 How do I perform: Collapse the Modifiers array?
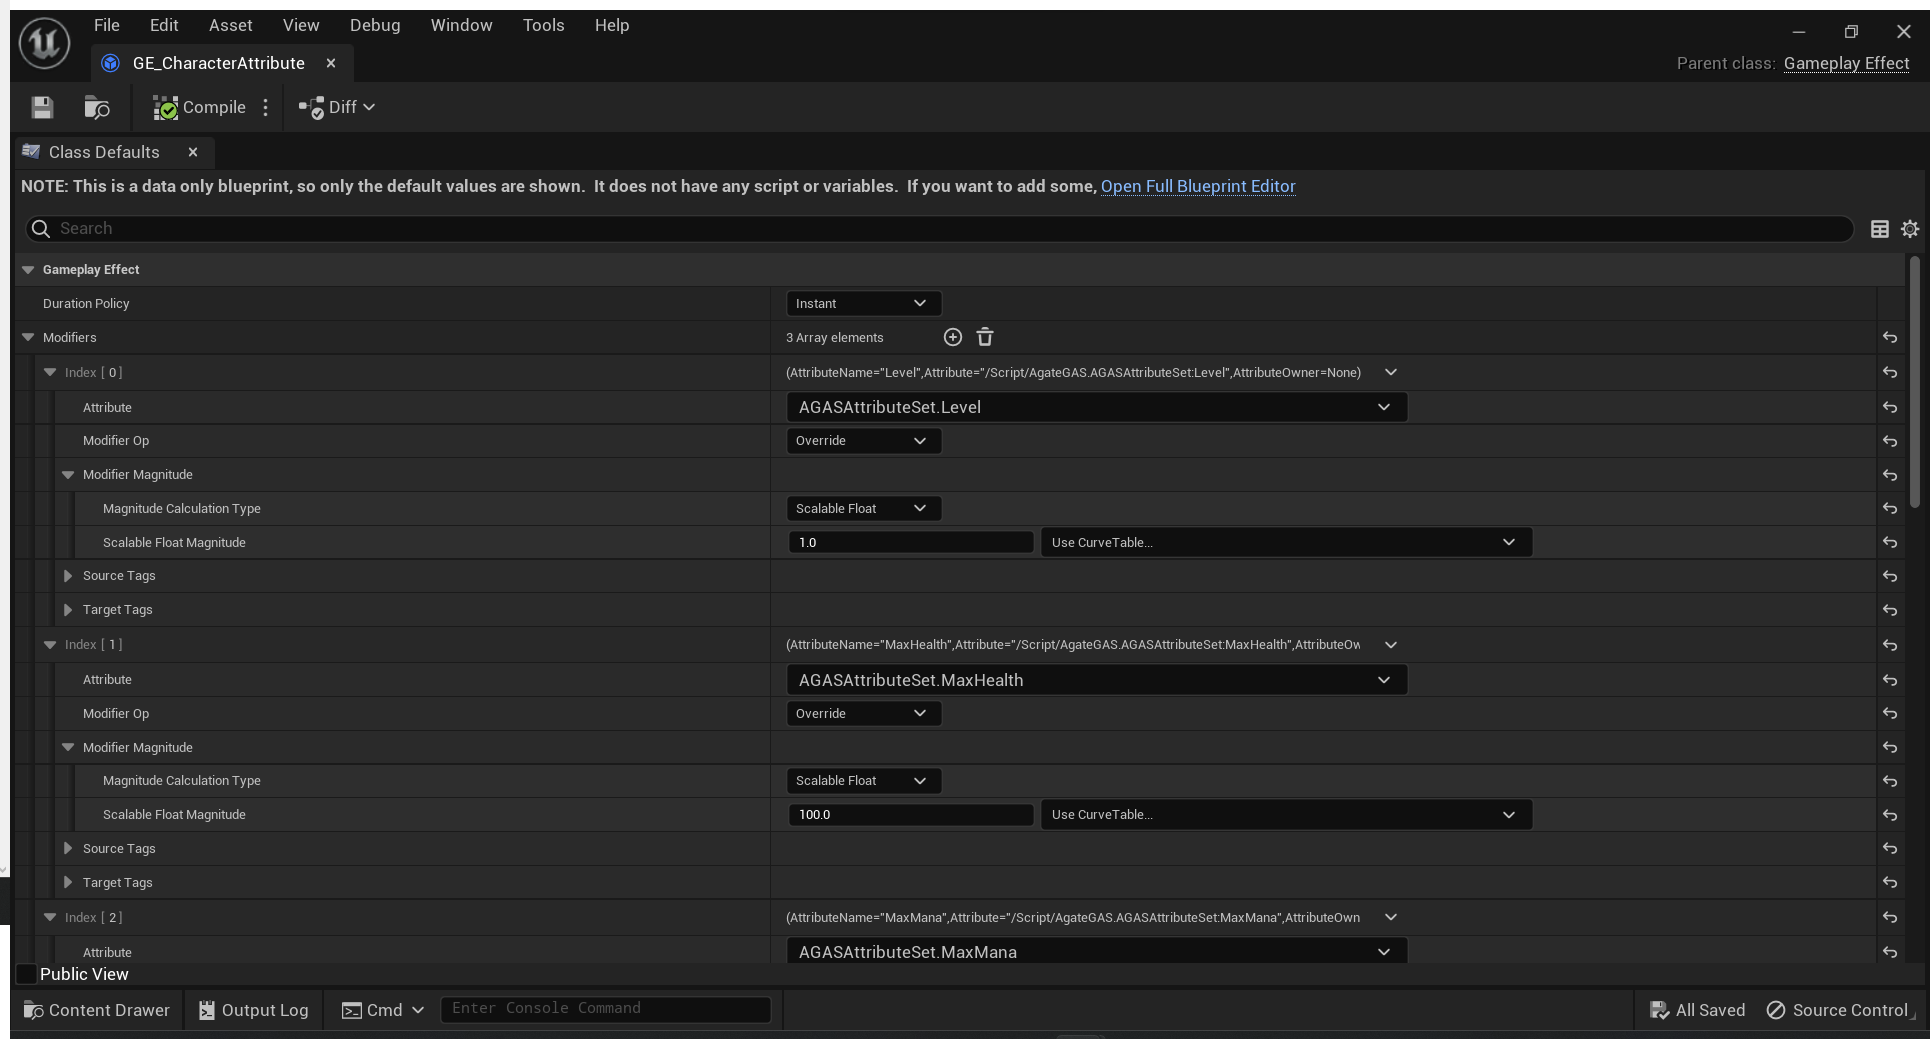tap(28, 338)
